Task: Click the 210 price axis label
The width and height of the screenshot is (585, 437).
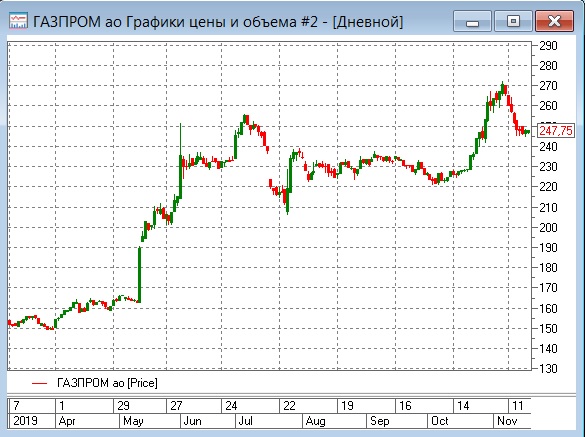Action: [548, 207]
